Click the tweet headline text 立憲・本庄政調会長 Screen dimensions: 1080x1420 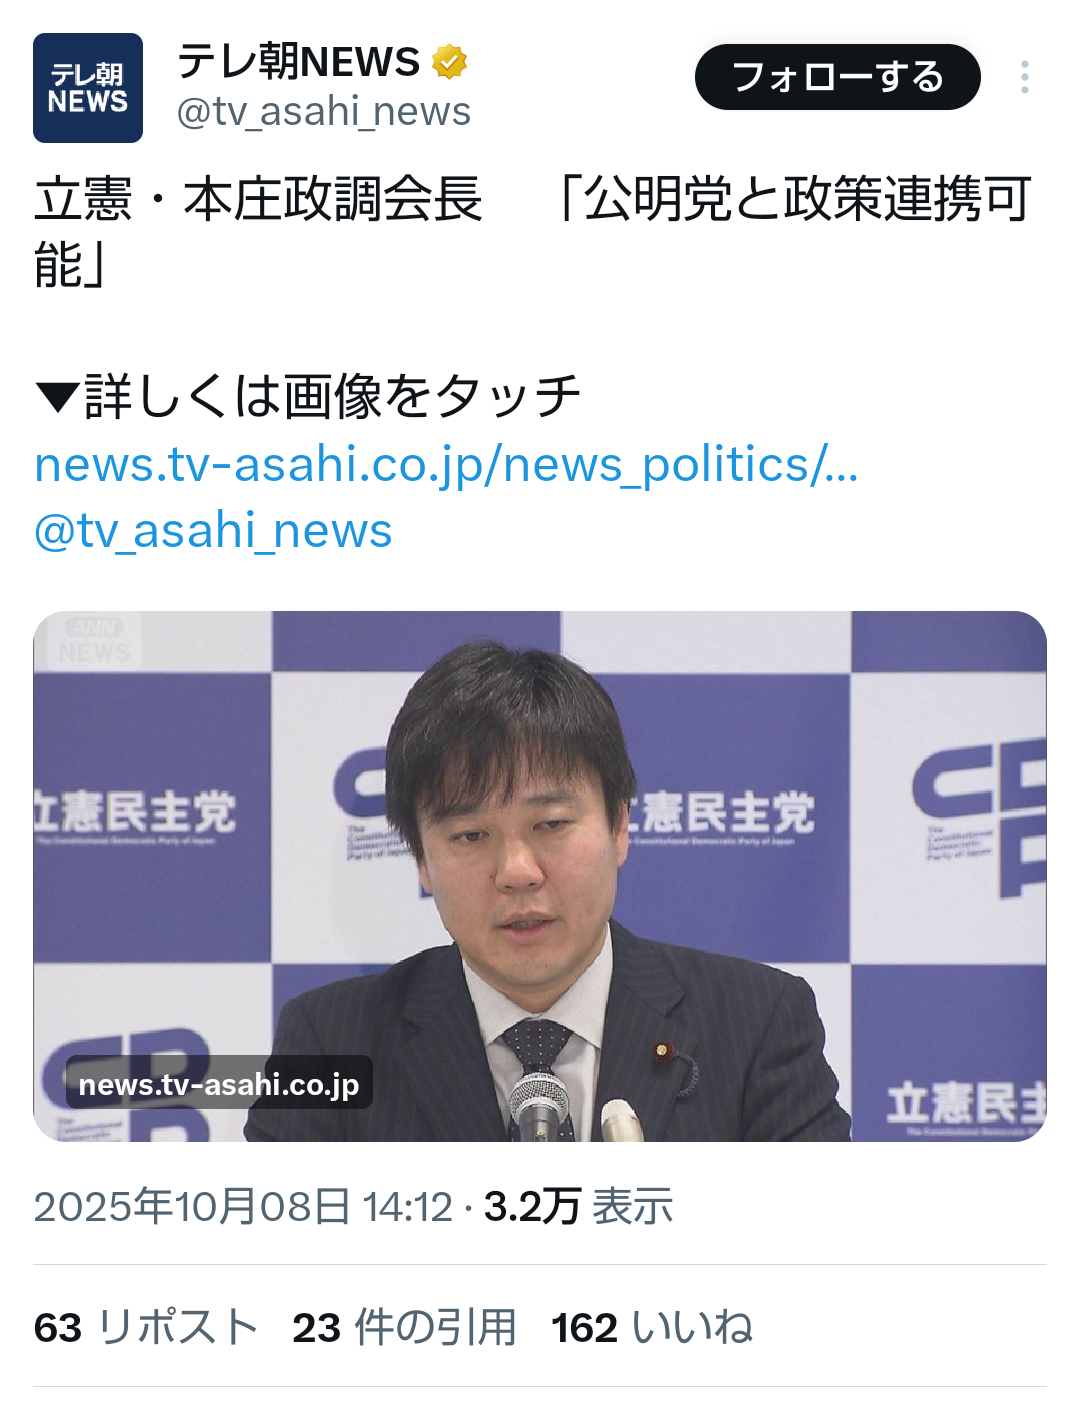(258, 199)
